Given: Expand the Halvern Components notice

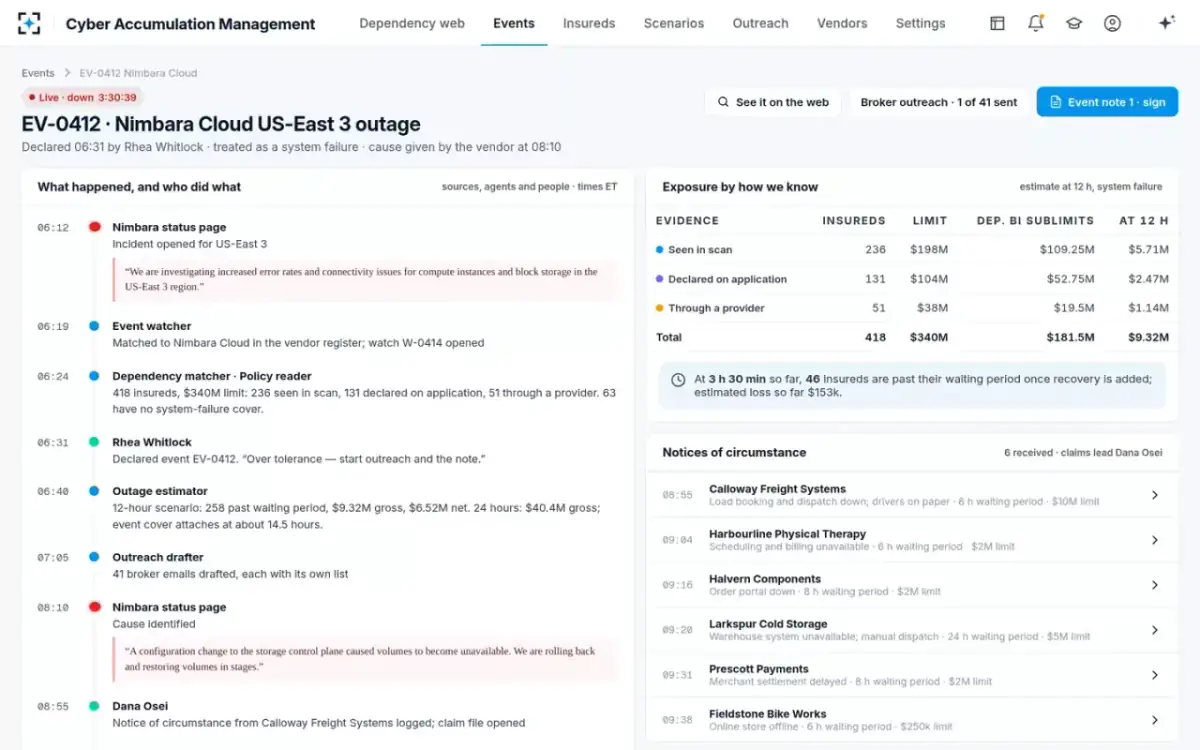Looking at the screenshot, I should (x=1154, y=585).
